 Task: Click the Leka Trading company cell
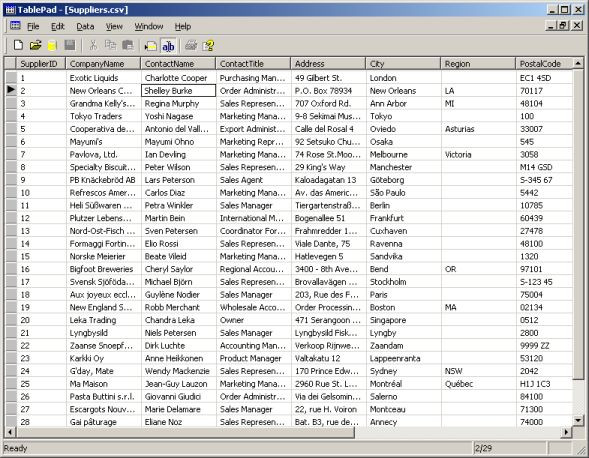point(103,320)
